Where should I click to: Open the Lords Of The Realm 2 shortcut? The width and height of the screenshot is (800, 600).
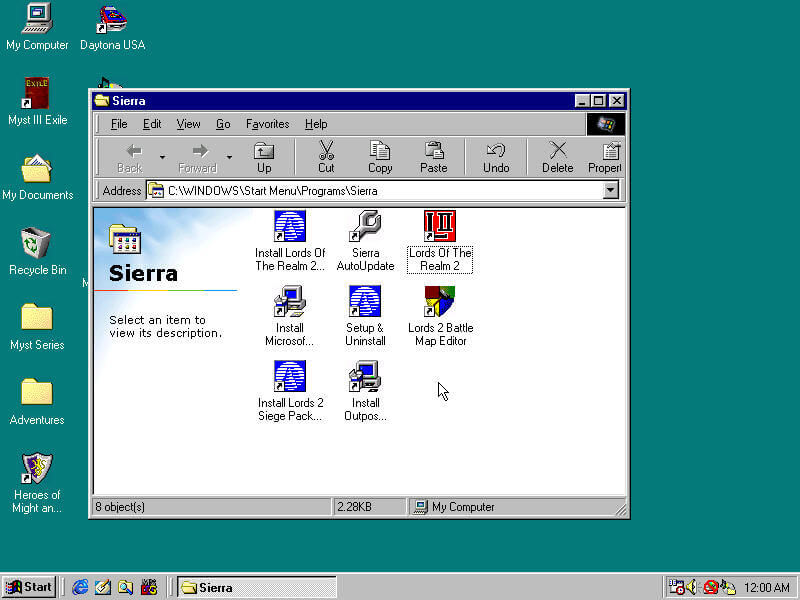pyautogui.click(x=440, y=228)
